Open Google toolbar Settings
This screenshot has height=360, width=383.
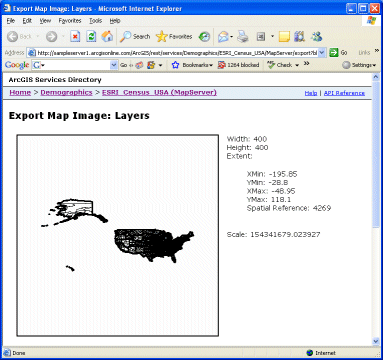point(359,65)
